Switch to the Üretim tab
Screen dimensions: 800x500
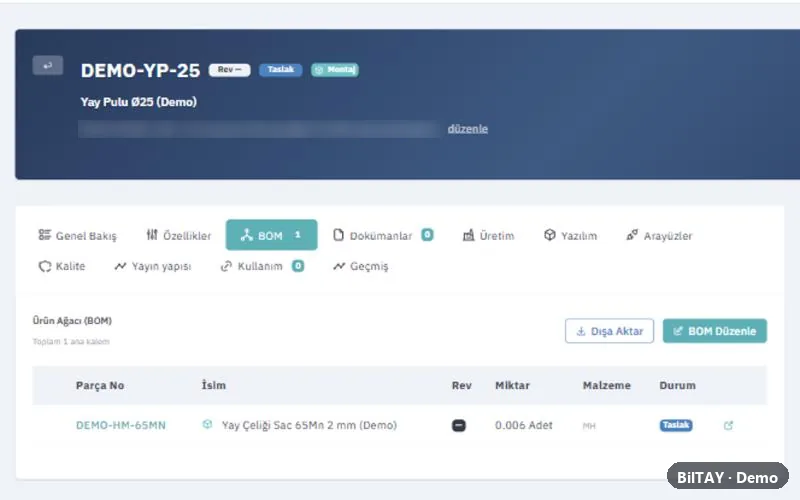point(488,235)
